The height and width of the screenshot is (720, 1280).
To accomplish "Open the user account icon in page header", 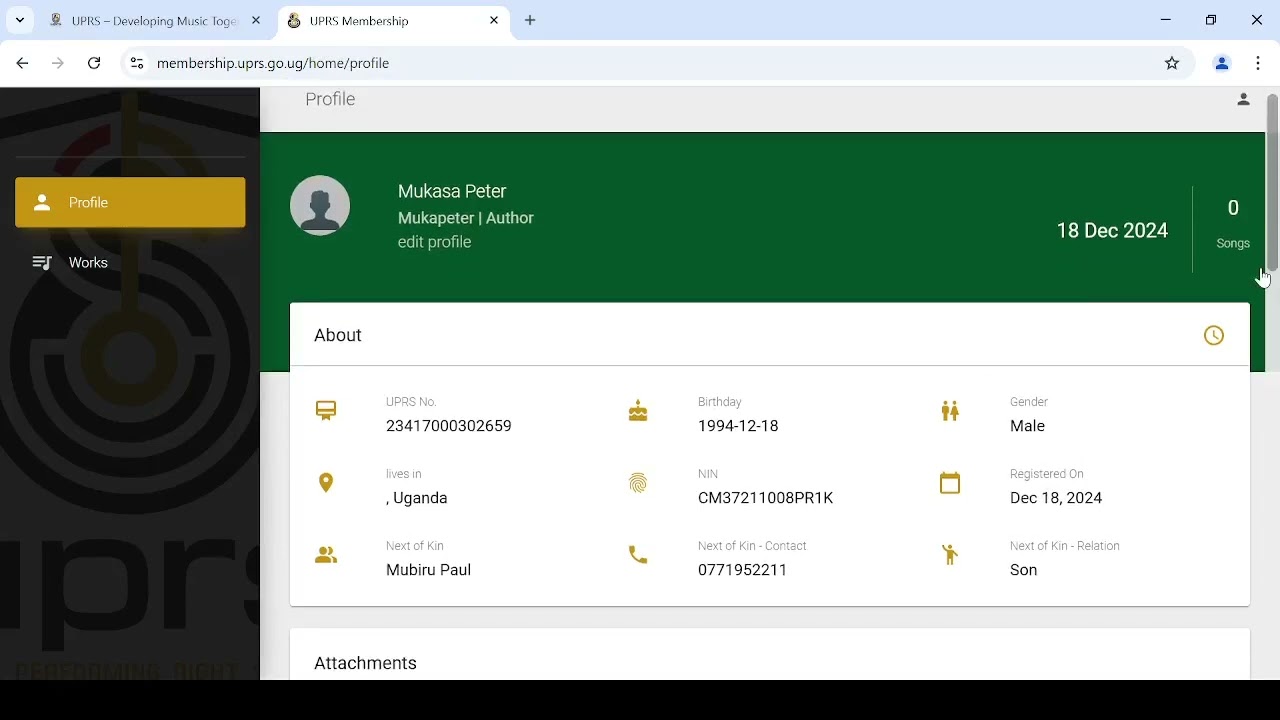I will 1244,100.
